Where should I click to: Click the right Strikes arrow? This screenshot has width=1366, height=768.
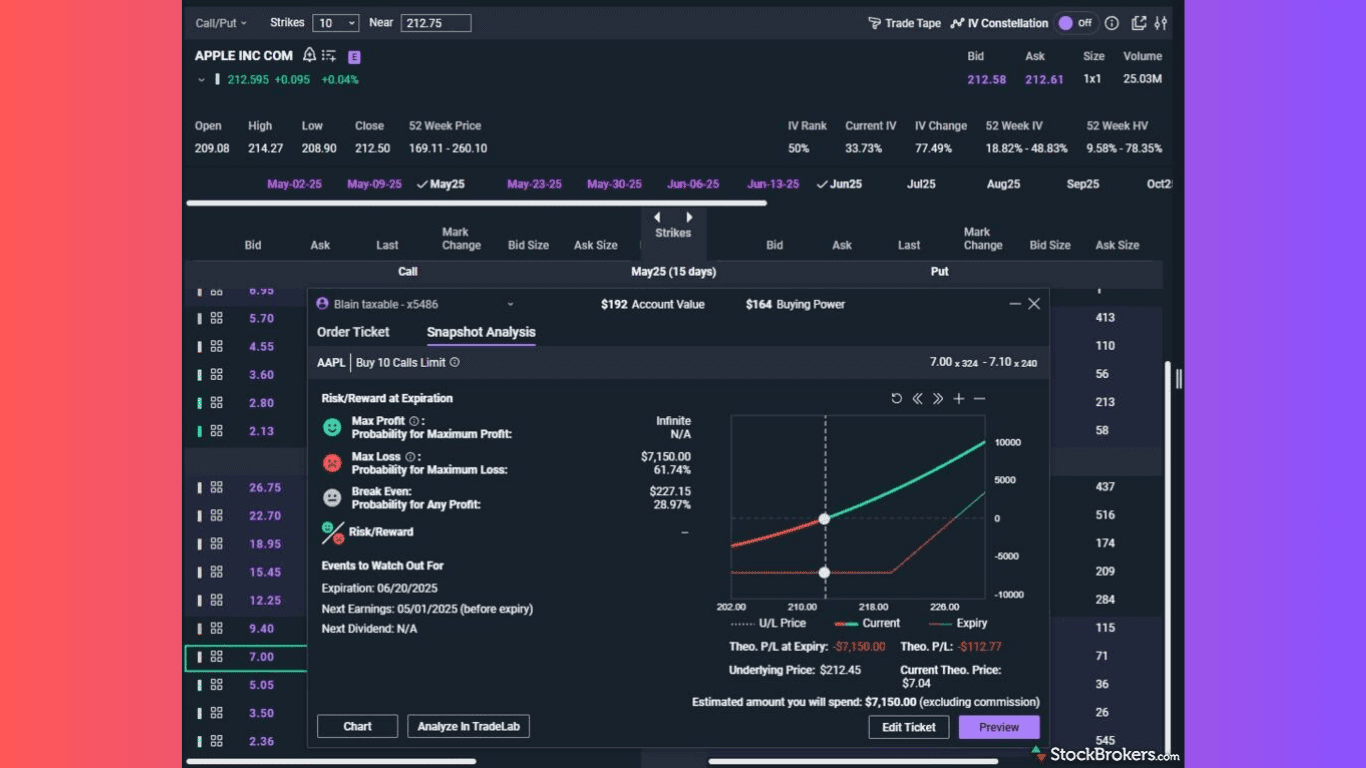tap(689, 217)
